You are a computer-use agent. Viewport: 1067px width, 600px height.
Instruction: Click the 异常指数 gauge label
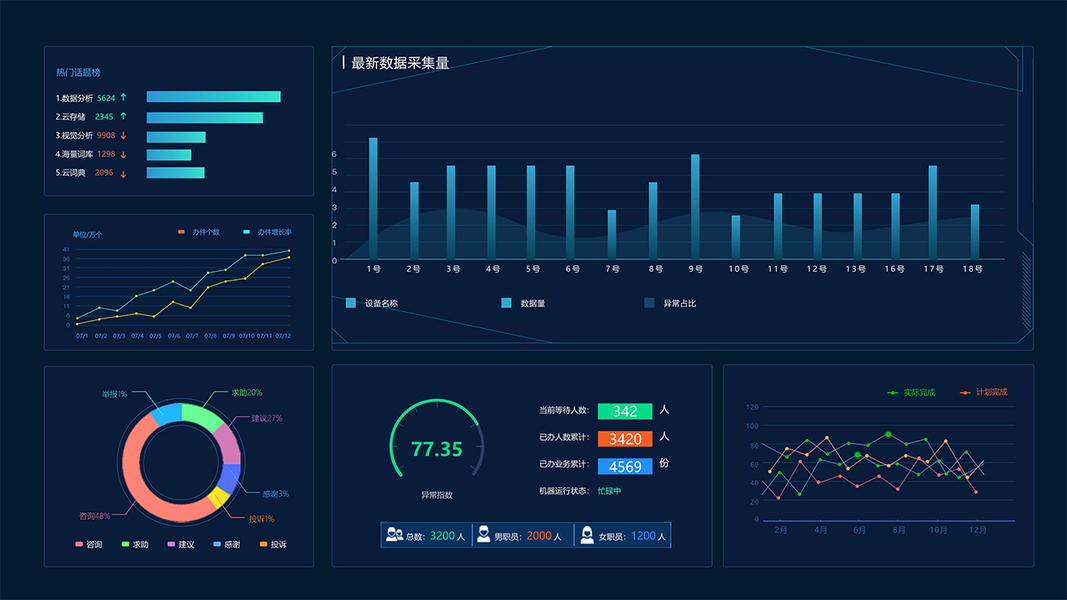click(436, 495)
